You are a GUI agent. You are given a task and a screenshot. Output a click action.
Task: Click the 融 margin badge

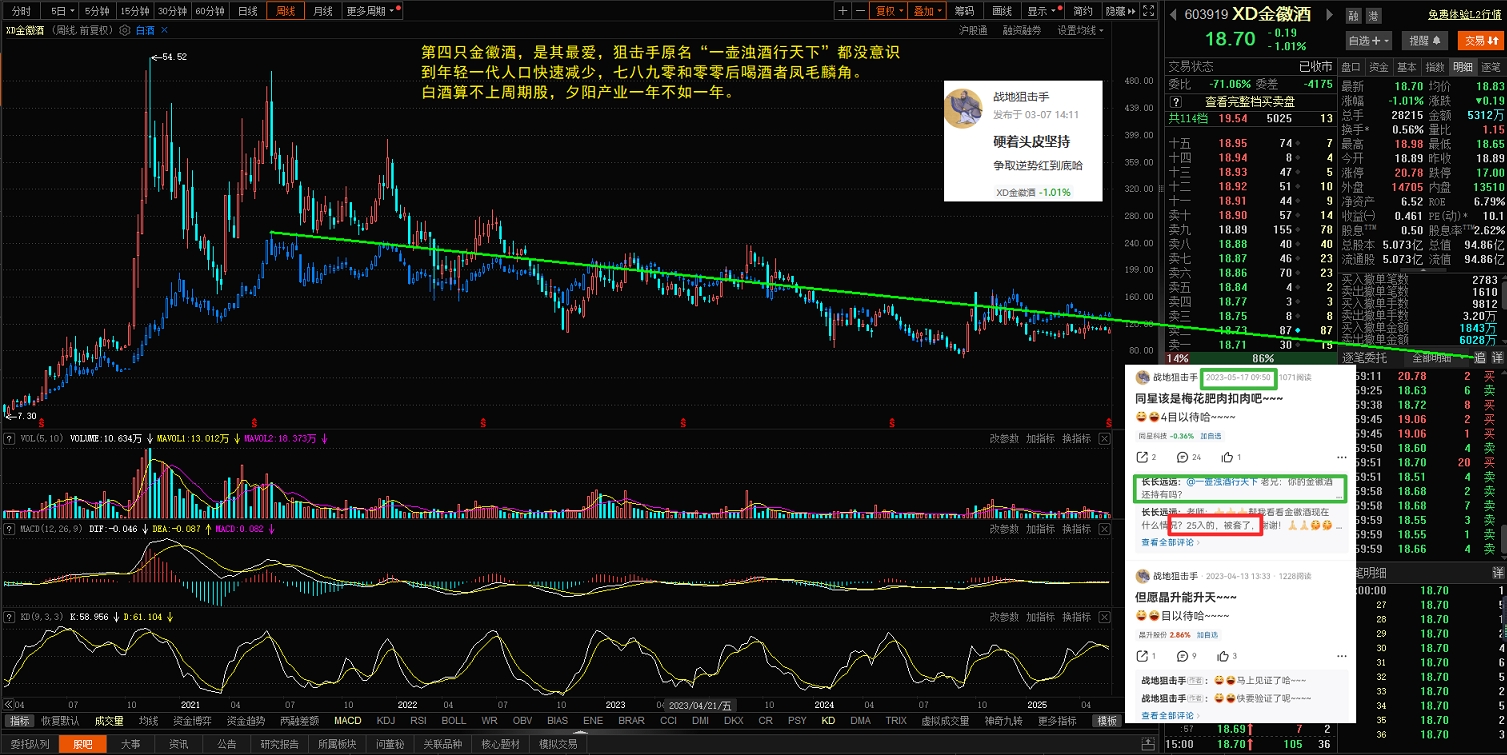point(1353,15)
